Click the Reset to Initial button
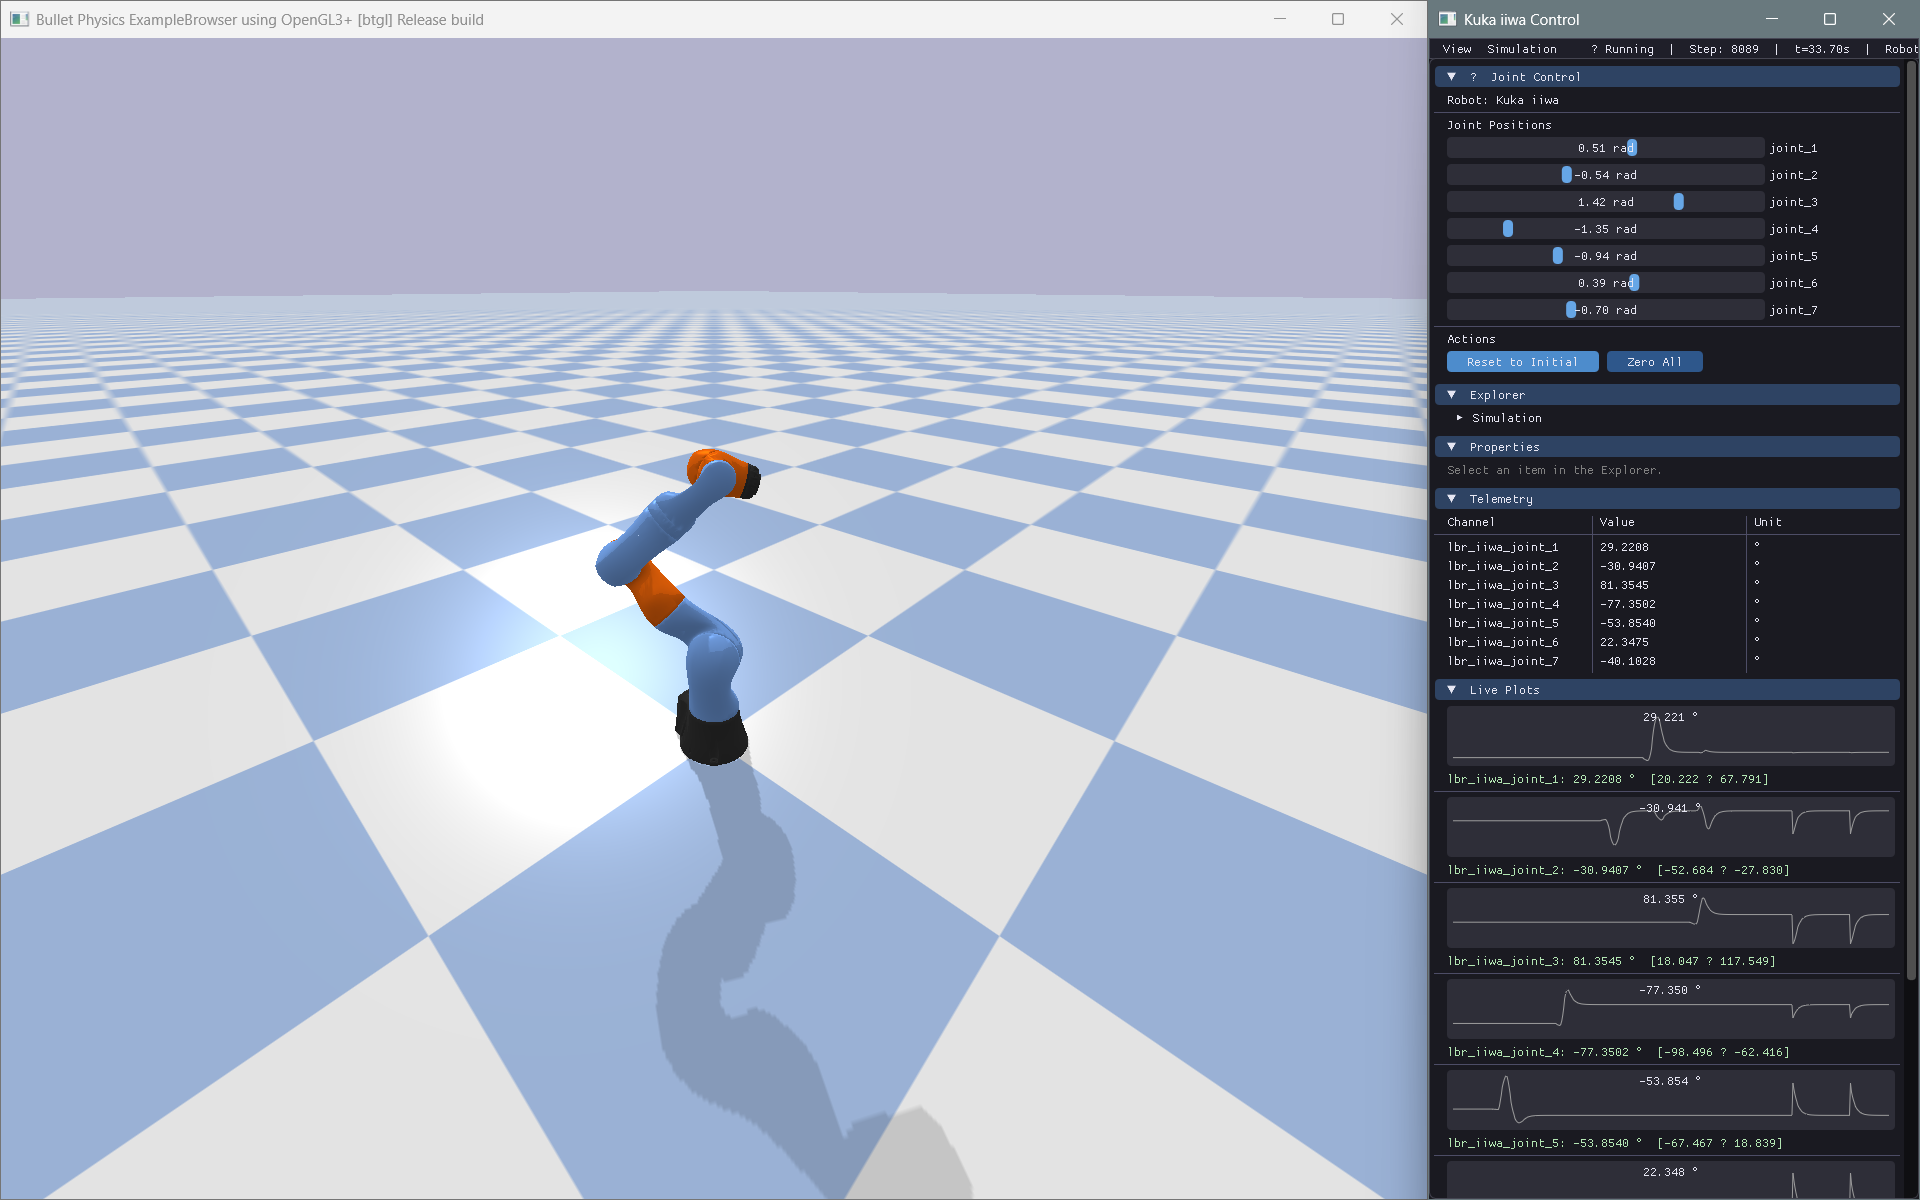The width and height of the screenshot is (1920, 1200). [x=1522, y=362]
